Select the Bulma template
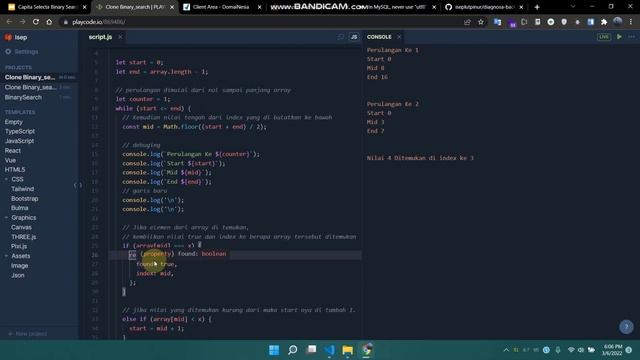The image size is (640, 360). coord(20,208)
